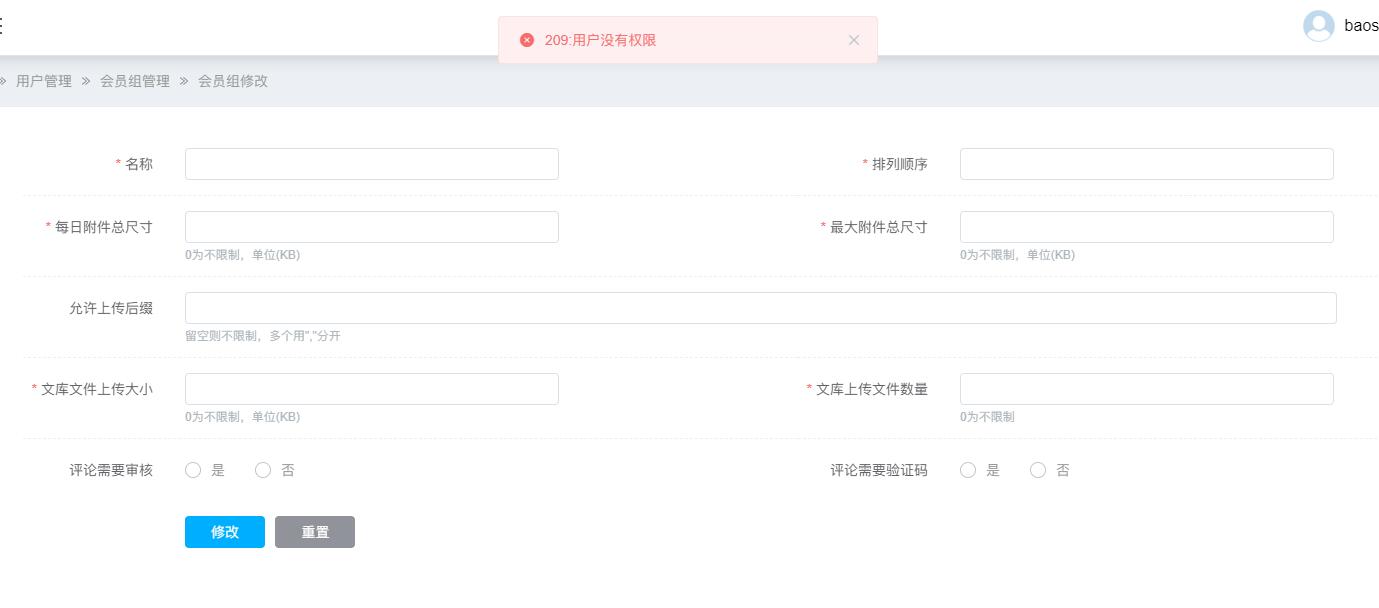Choose 否 for 评论需要验证码
The width and height of the screenshot is (1379, 608).
click(x=1038, y=470)
